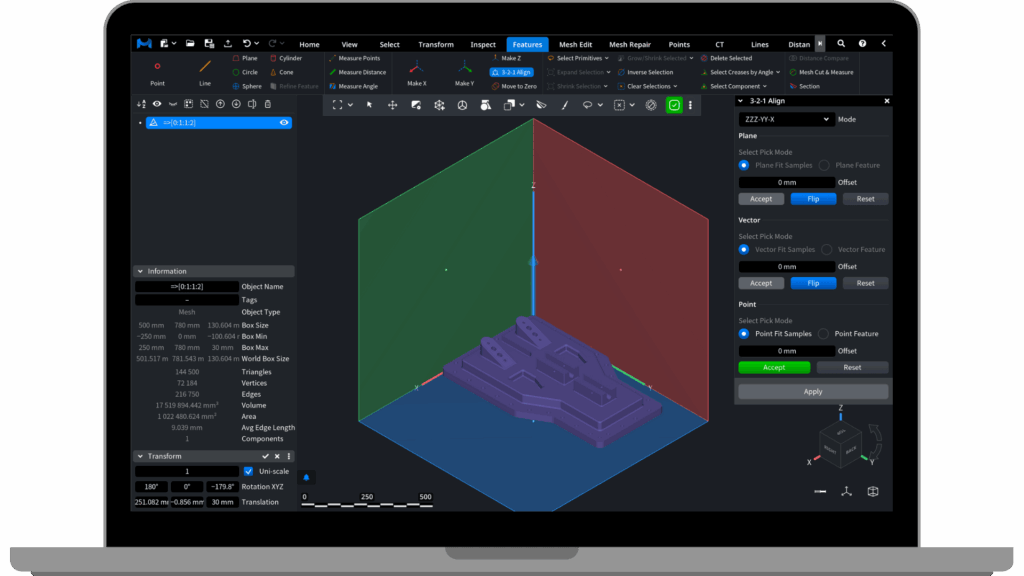The width and height of the screenshot is (1024, 576).
Task: Toggle visibility of the mesh object
Action: tap(285, 123)
